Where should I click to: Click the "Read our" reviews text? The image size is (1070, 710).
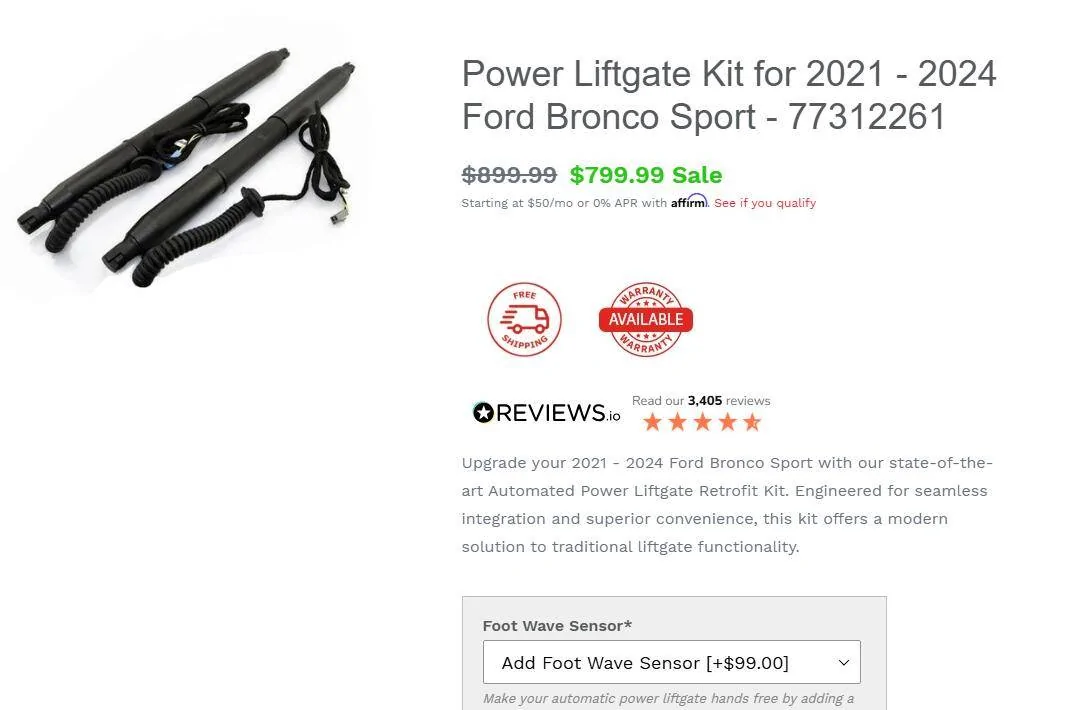657,401
